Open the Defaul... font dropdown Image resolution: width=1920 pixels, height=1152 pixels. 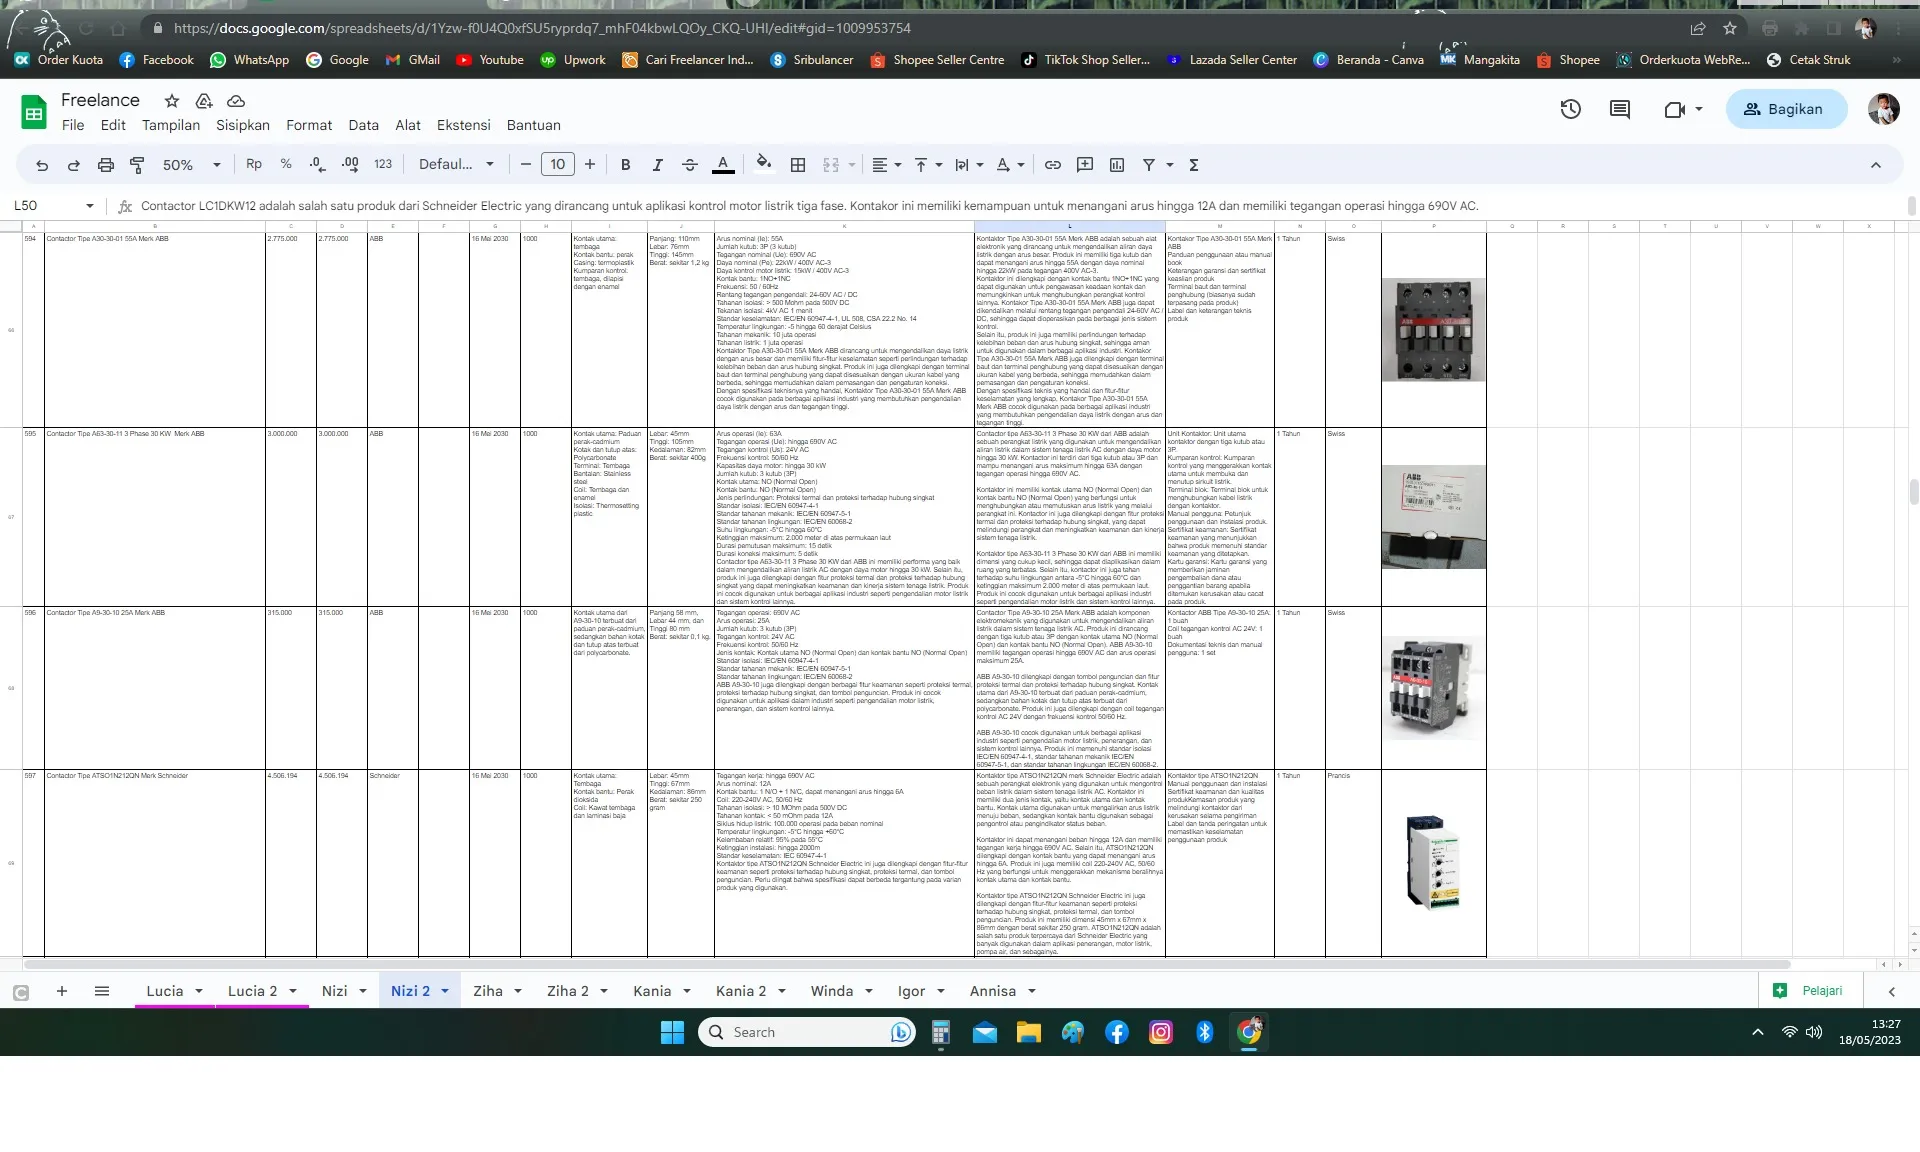pos(456,164)
